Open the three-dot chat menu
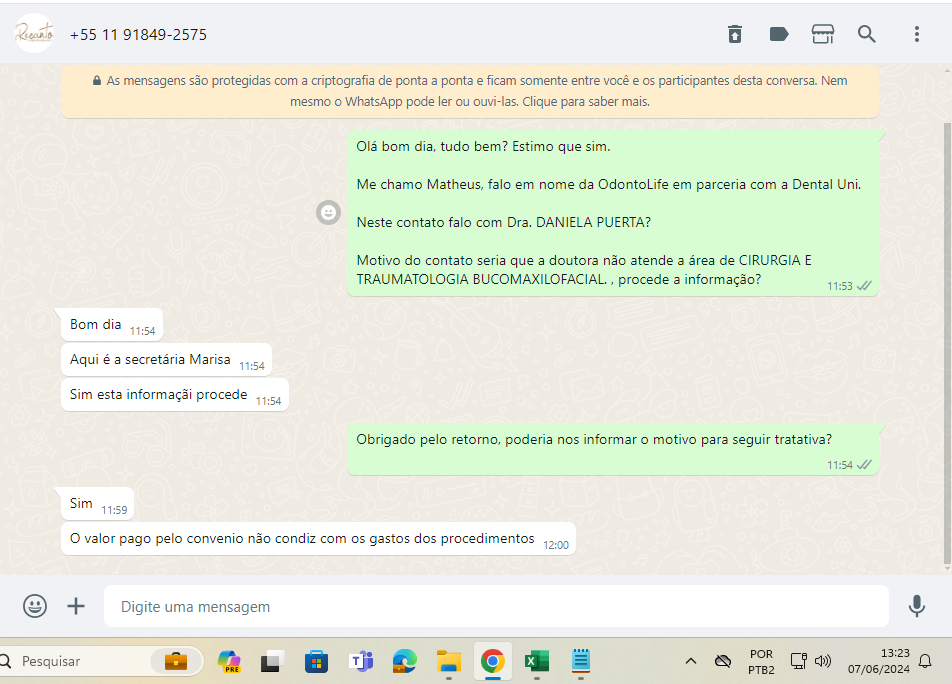 916,34
